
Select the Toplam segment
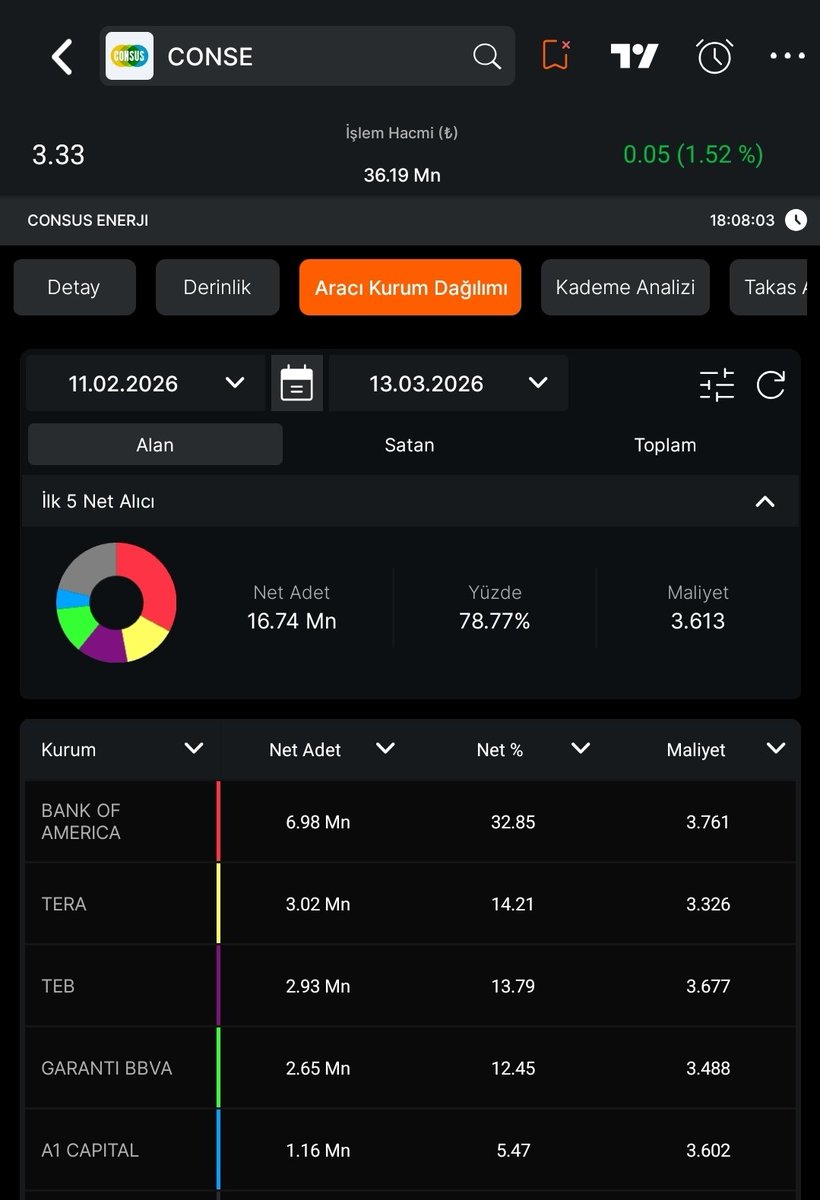[x=665, y=445]
